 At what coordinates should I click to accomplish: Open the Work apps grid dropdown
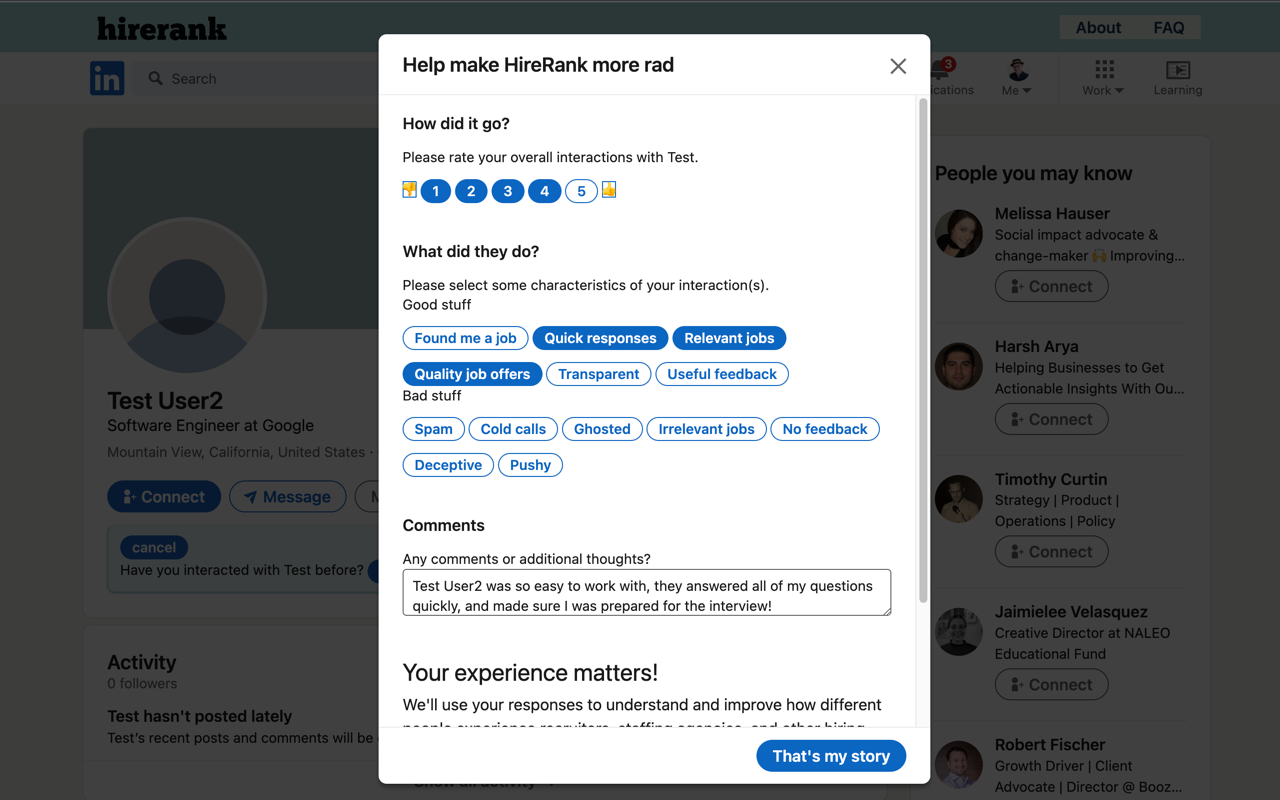(1103, 78)
